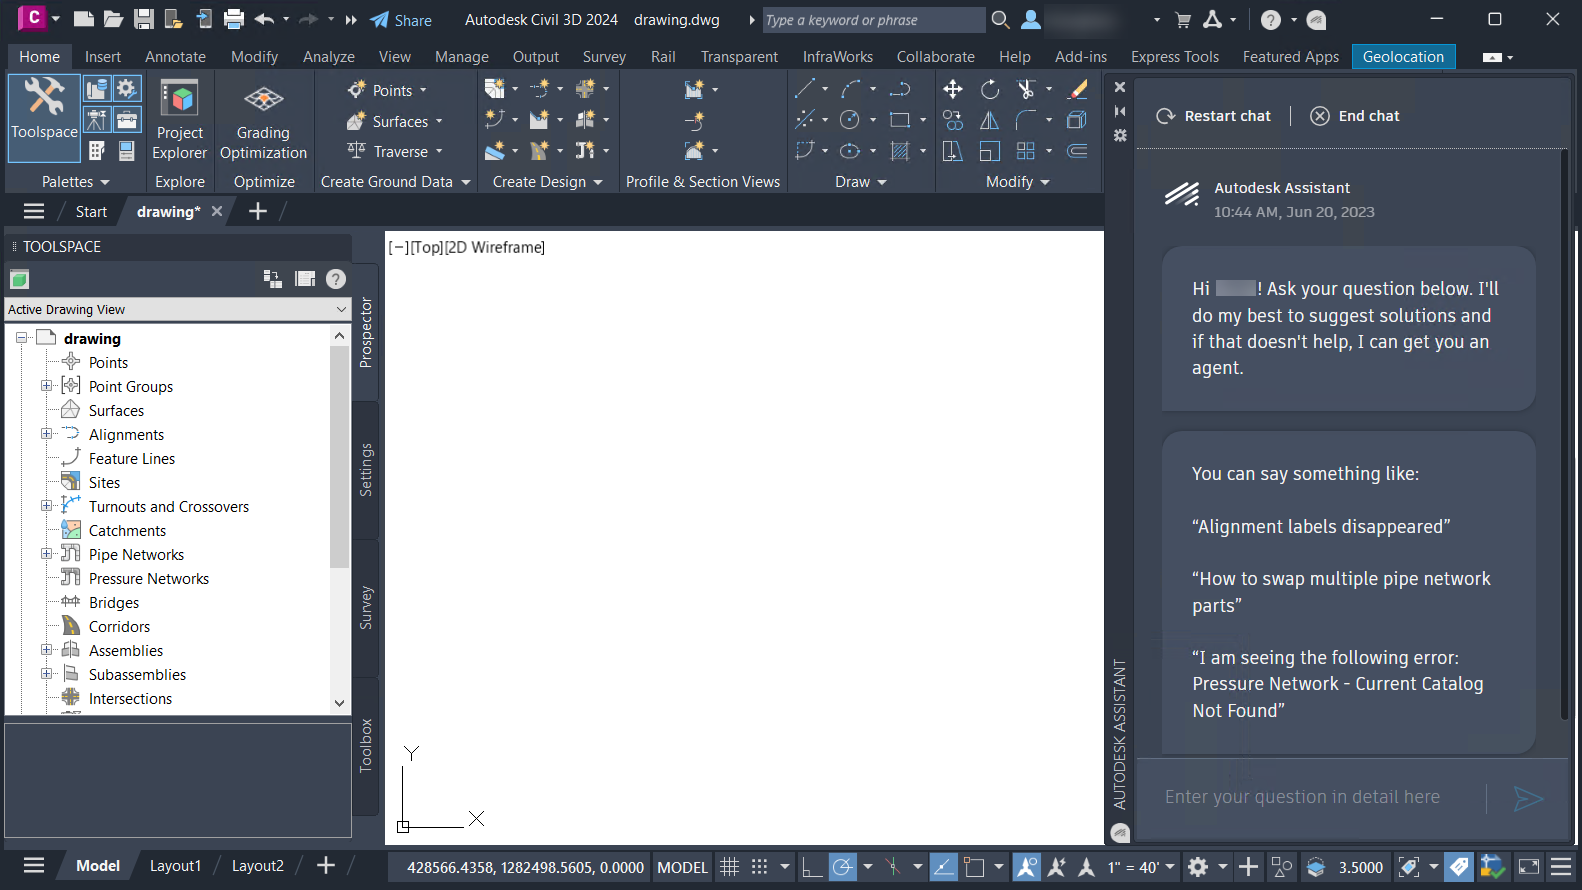Screen dimensions: 1582x890
Task: Expand the Alignments tree node
Action: 46,434
